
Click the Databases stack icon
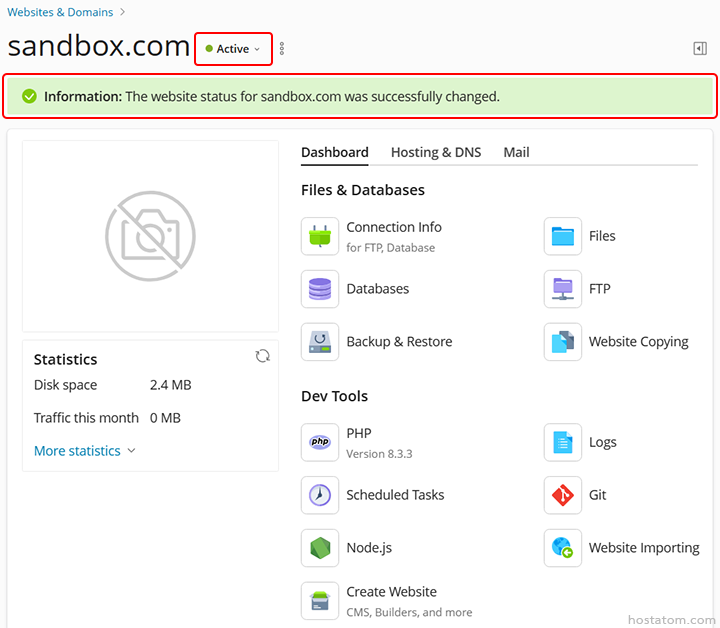coord(320,289)
